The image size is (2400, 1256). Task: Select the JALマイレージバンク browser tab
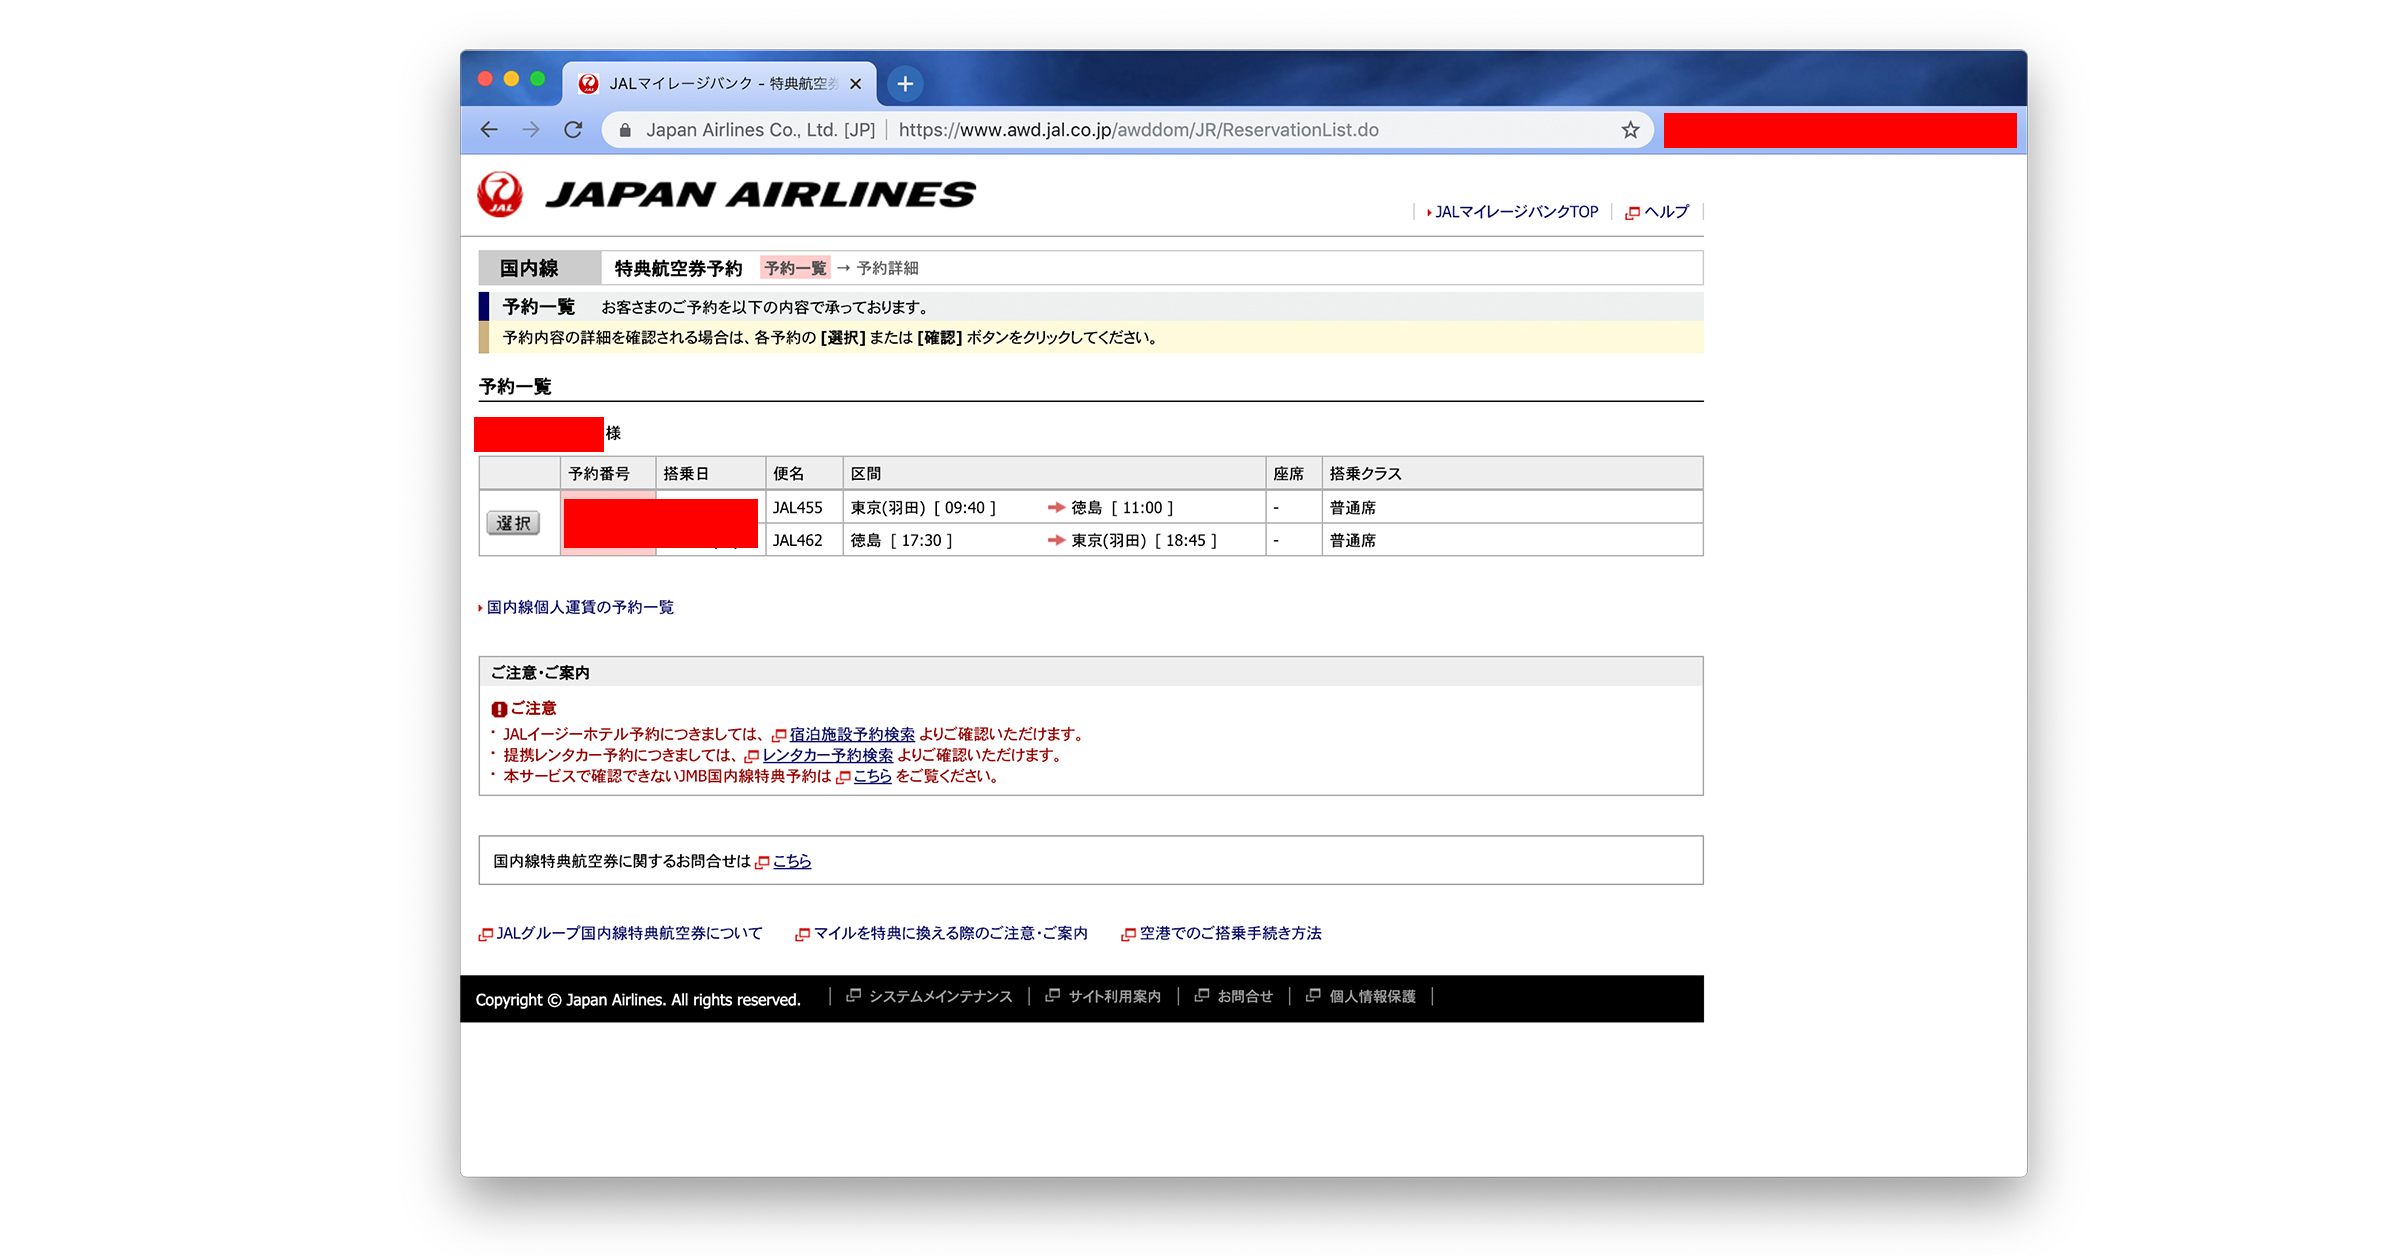(x=719, y=84)
